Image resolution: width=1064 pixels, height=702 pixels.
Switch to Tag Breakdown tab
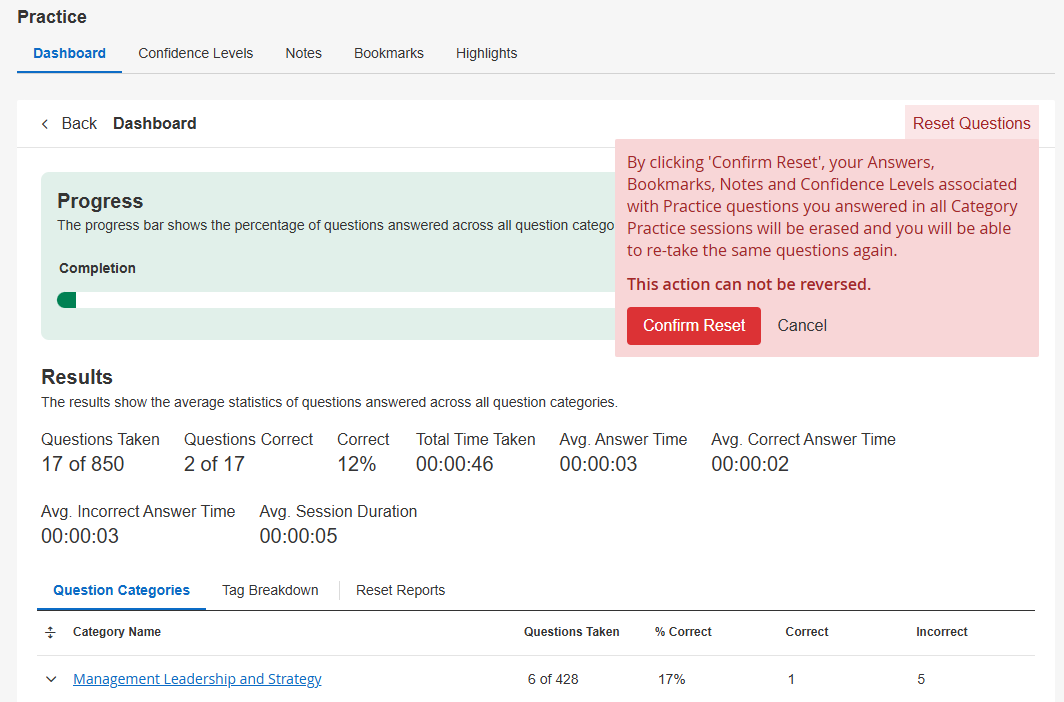pos(270,590)
